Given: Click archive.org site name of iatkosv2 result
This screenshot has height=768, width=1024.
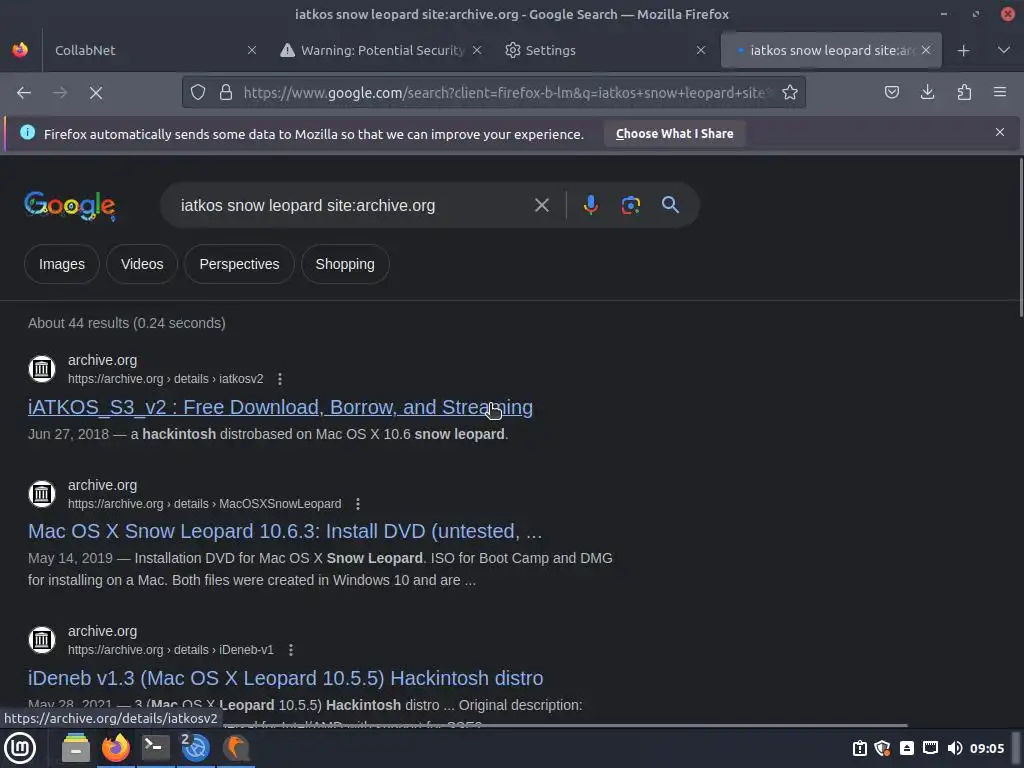Looking at the screenshot, I should (103, 360).
